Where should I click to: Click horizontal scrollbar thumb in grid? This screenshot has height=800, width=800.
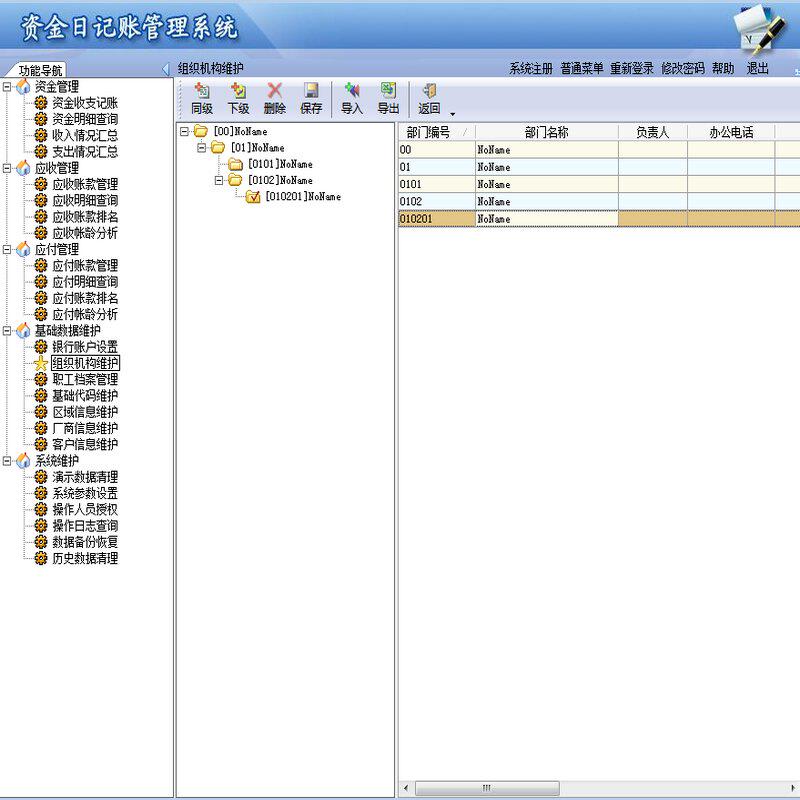(487, 788)
